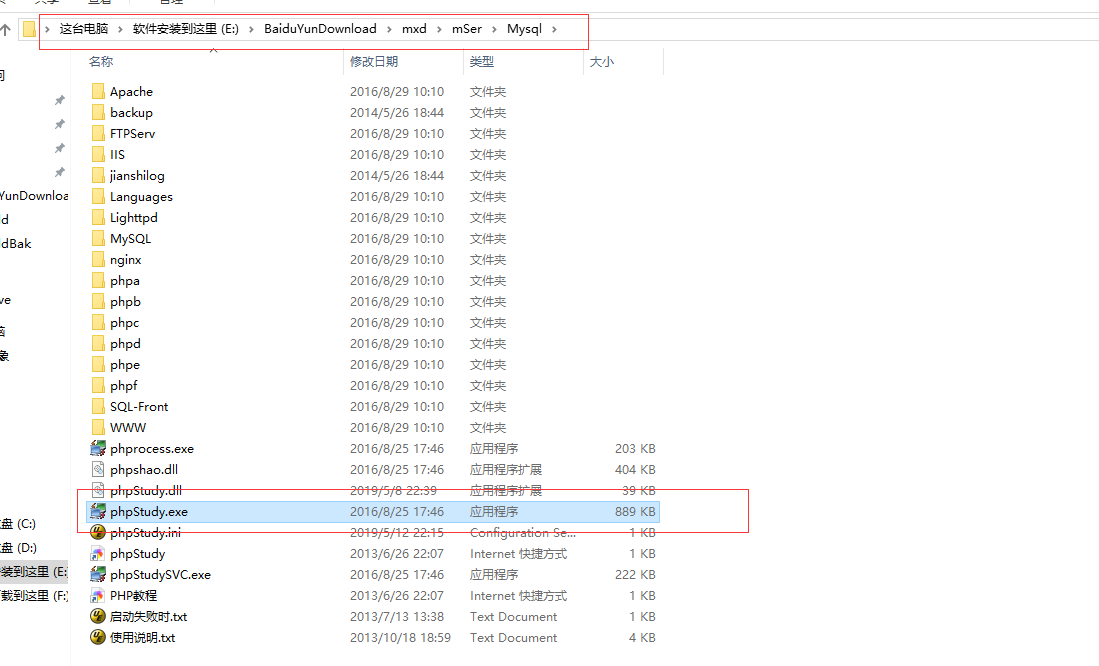Viewport: 1099px width, 666px height.
Task: Select phpd folder name
Action: 125,344
